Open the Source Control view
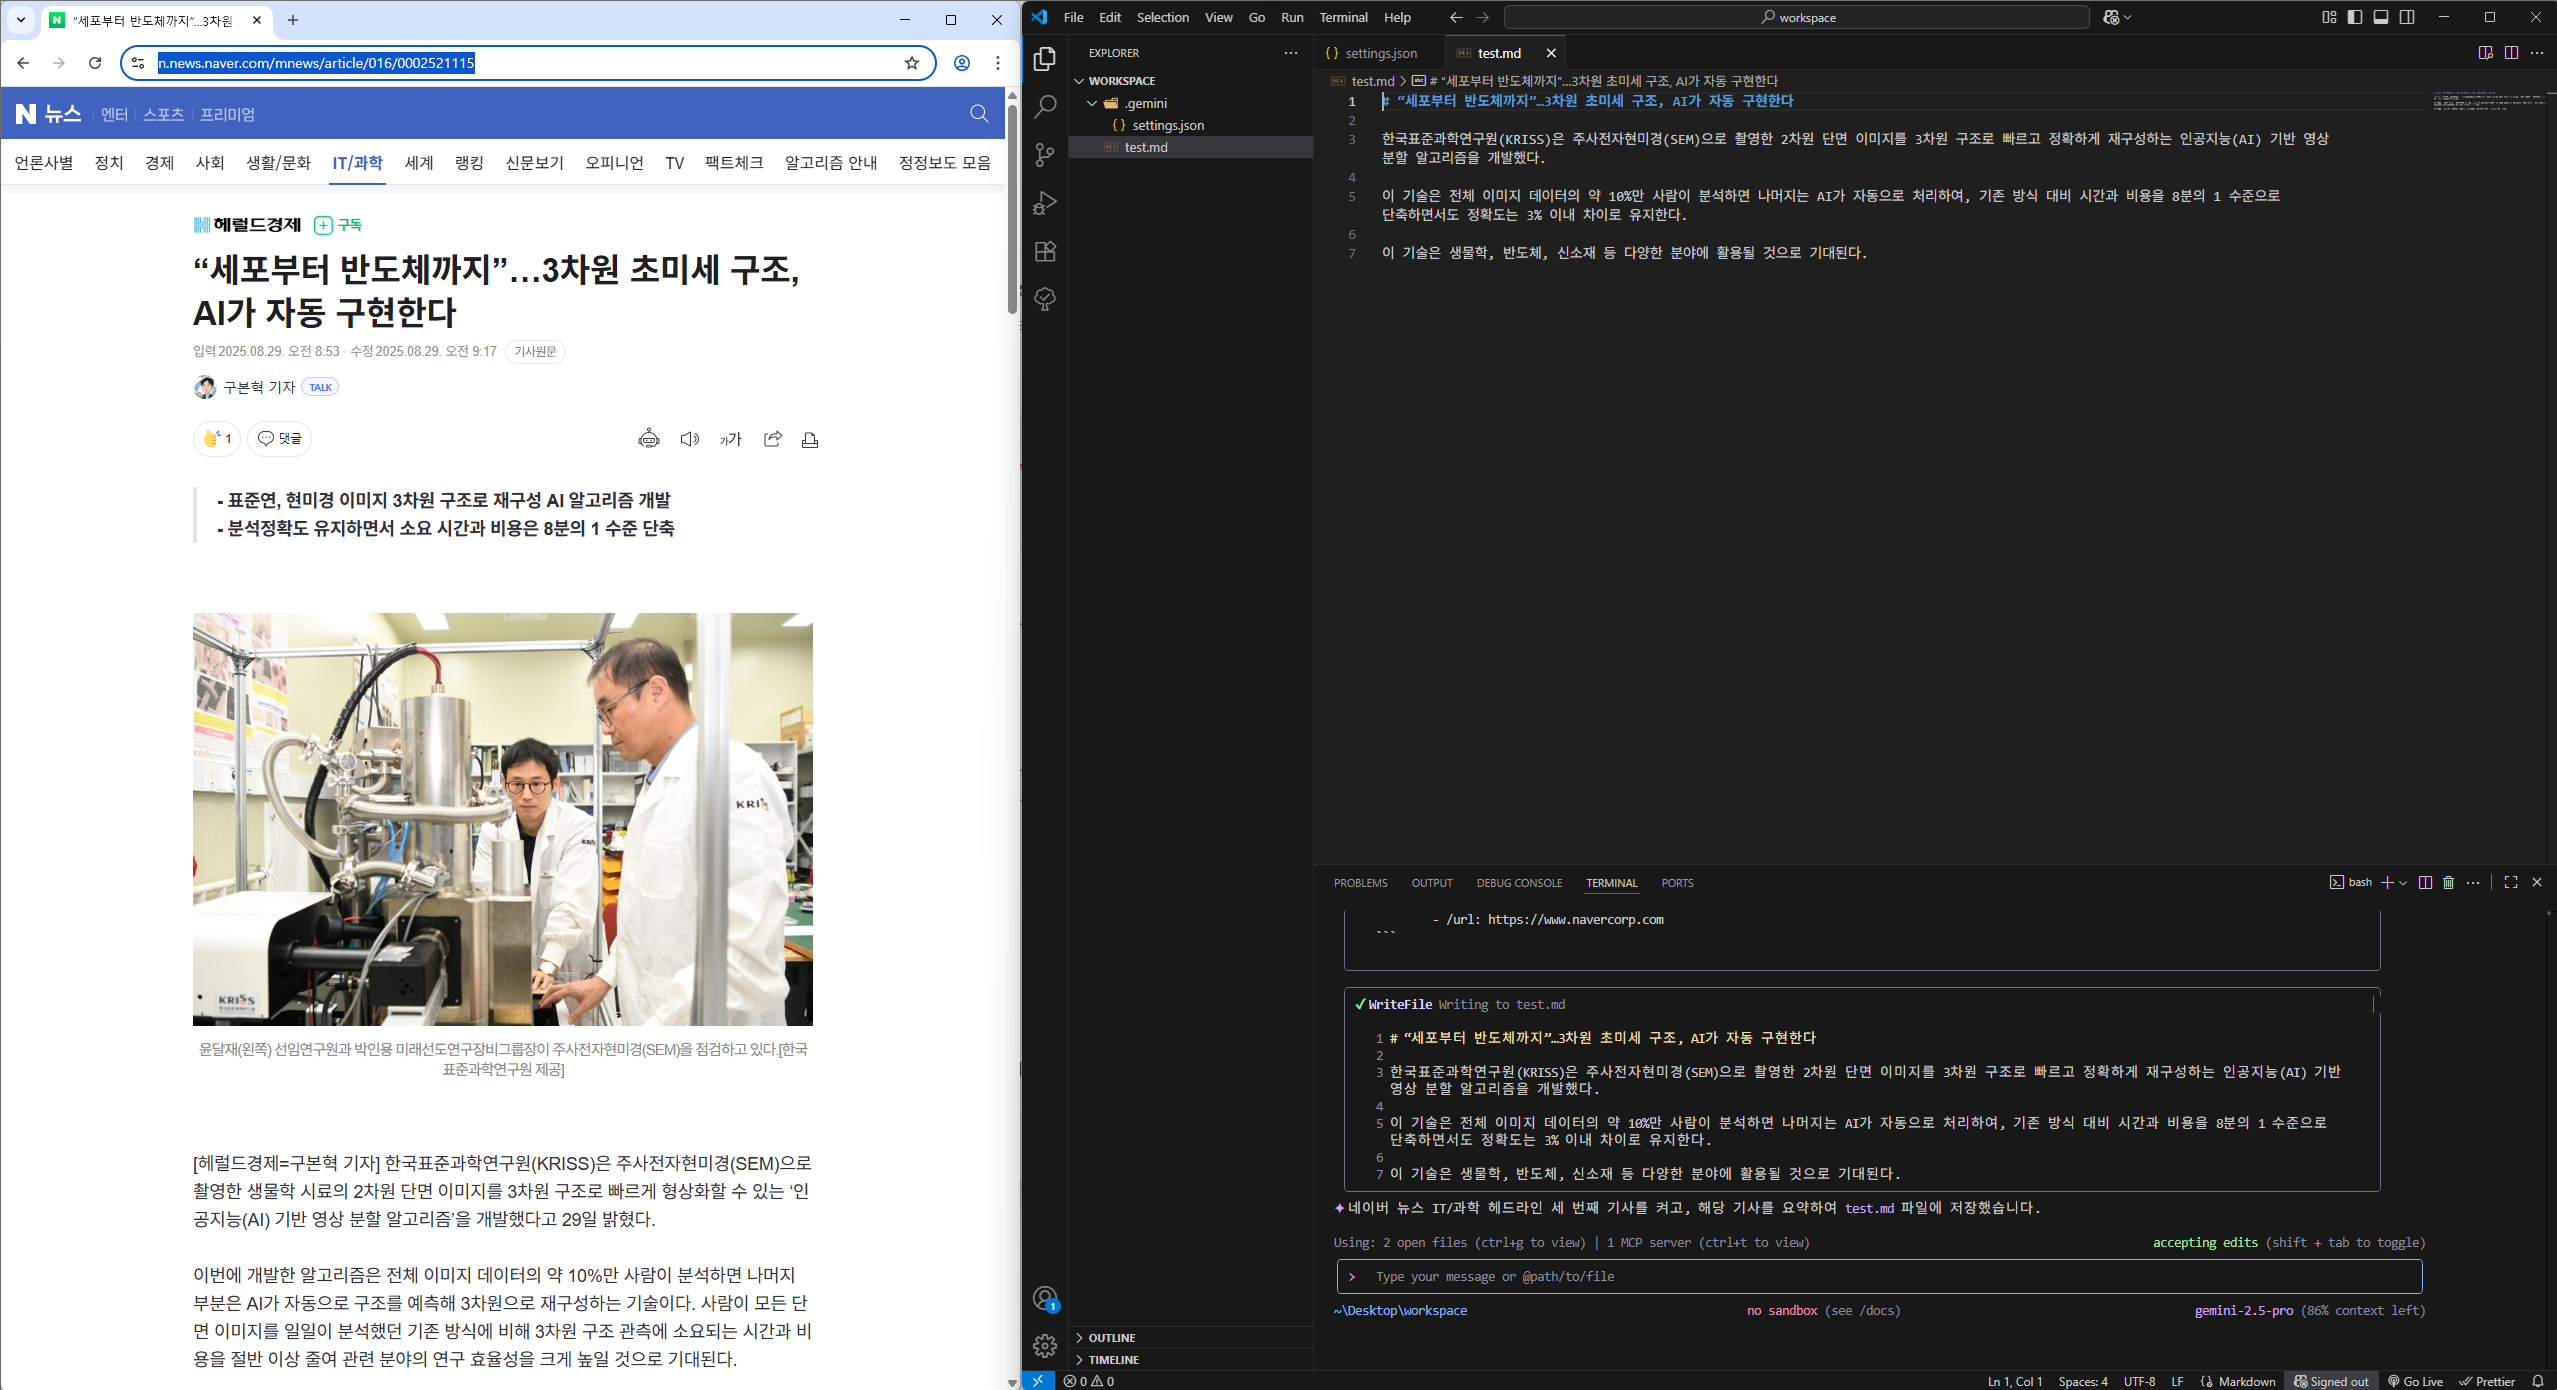 pyautogui.click(x=1045, y=154)
